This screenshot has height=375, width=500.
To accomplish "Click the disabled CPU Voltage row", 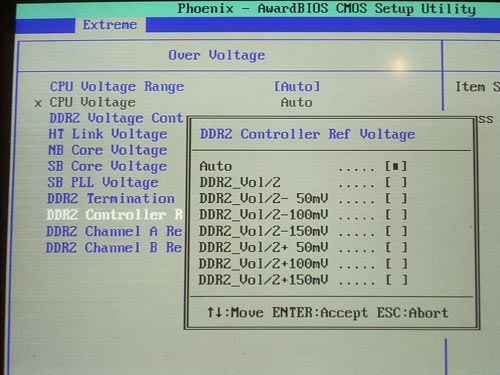I will pos(85,103).
